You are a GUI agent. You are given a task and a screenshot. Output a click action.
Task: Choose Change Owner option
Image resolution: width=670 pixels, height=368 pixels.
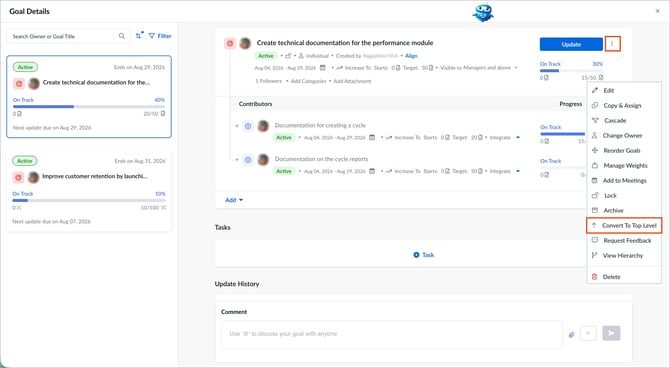point(624,135)
